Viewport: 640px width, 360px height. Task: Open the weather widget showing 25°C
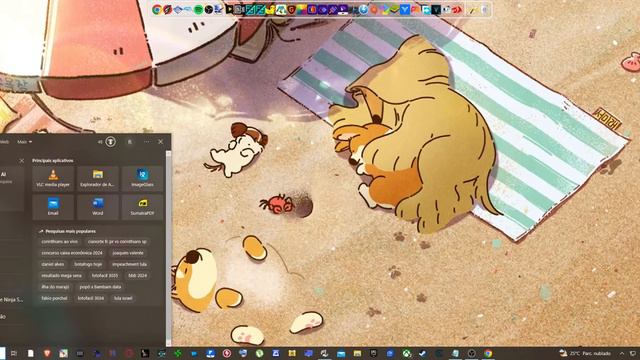point(586,353)
